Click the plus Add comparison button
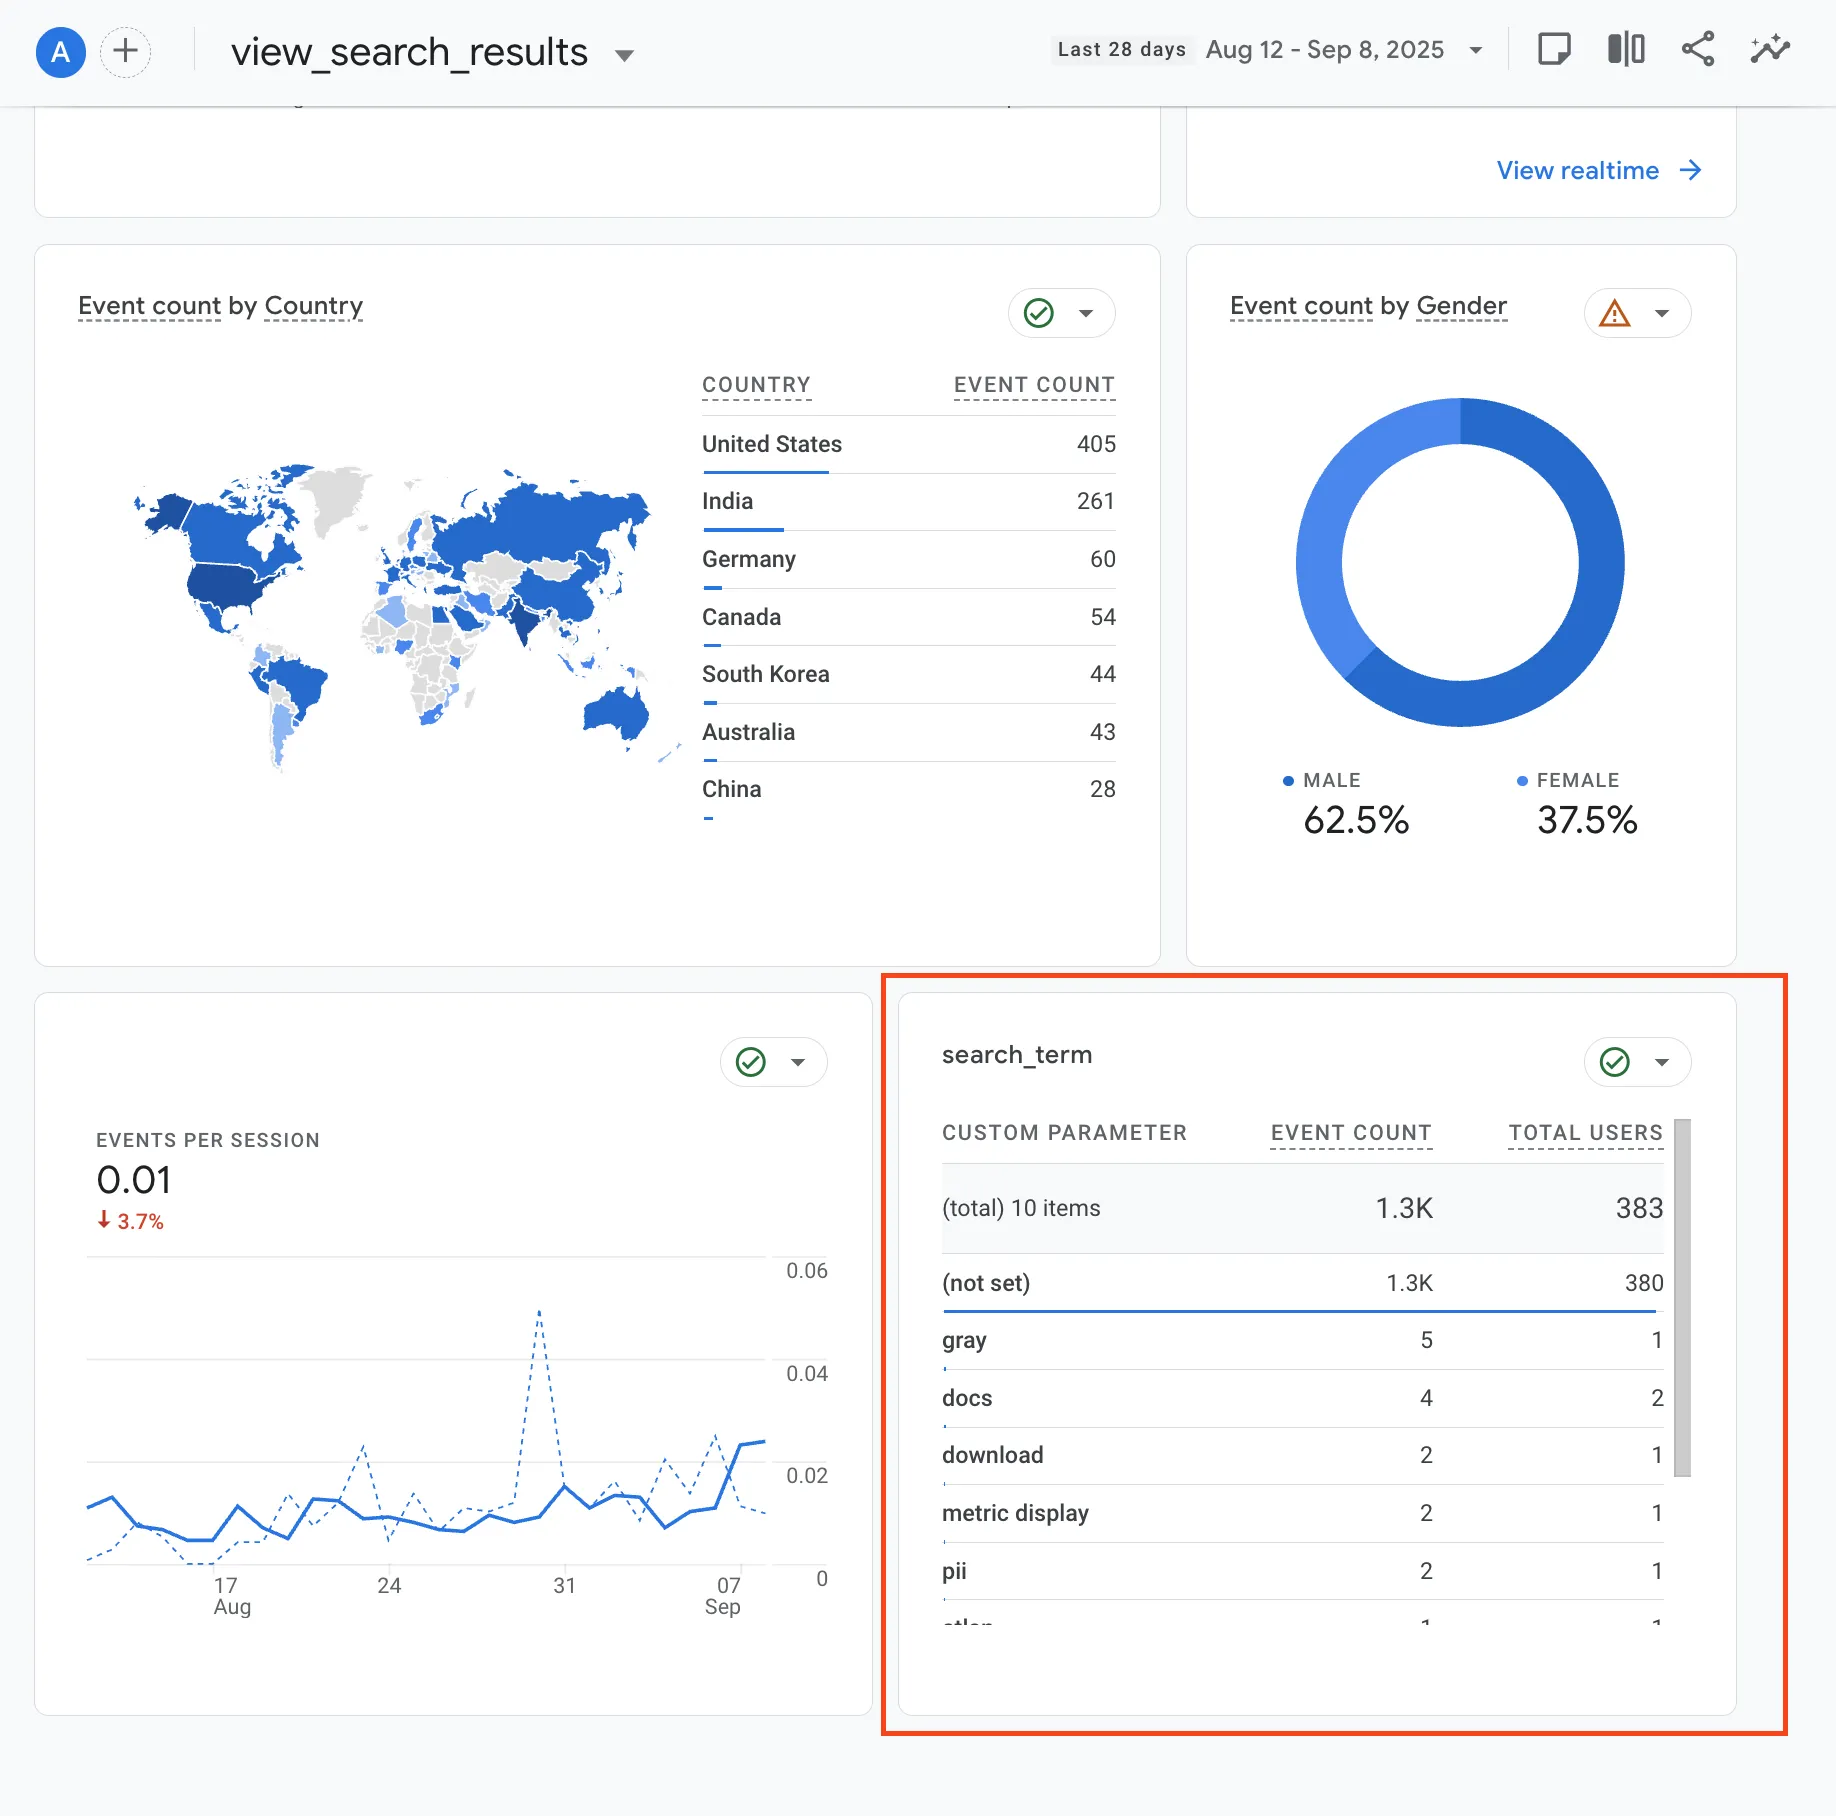Screen dimensions: 1836x1816 [x=126, y=51]
